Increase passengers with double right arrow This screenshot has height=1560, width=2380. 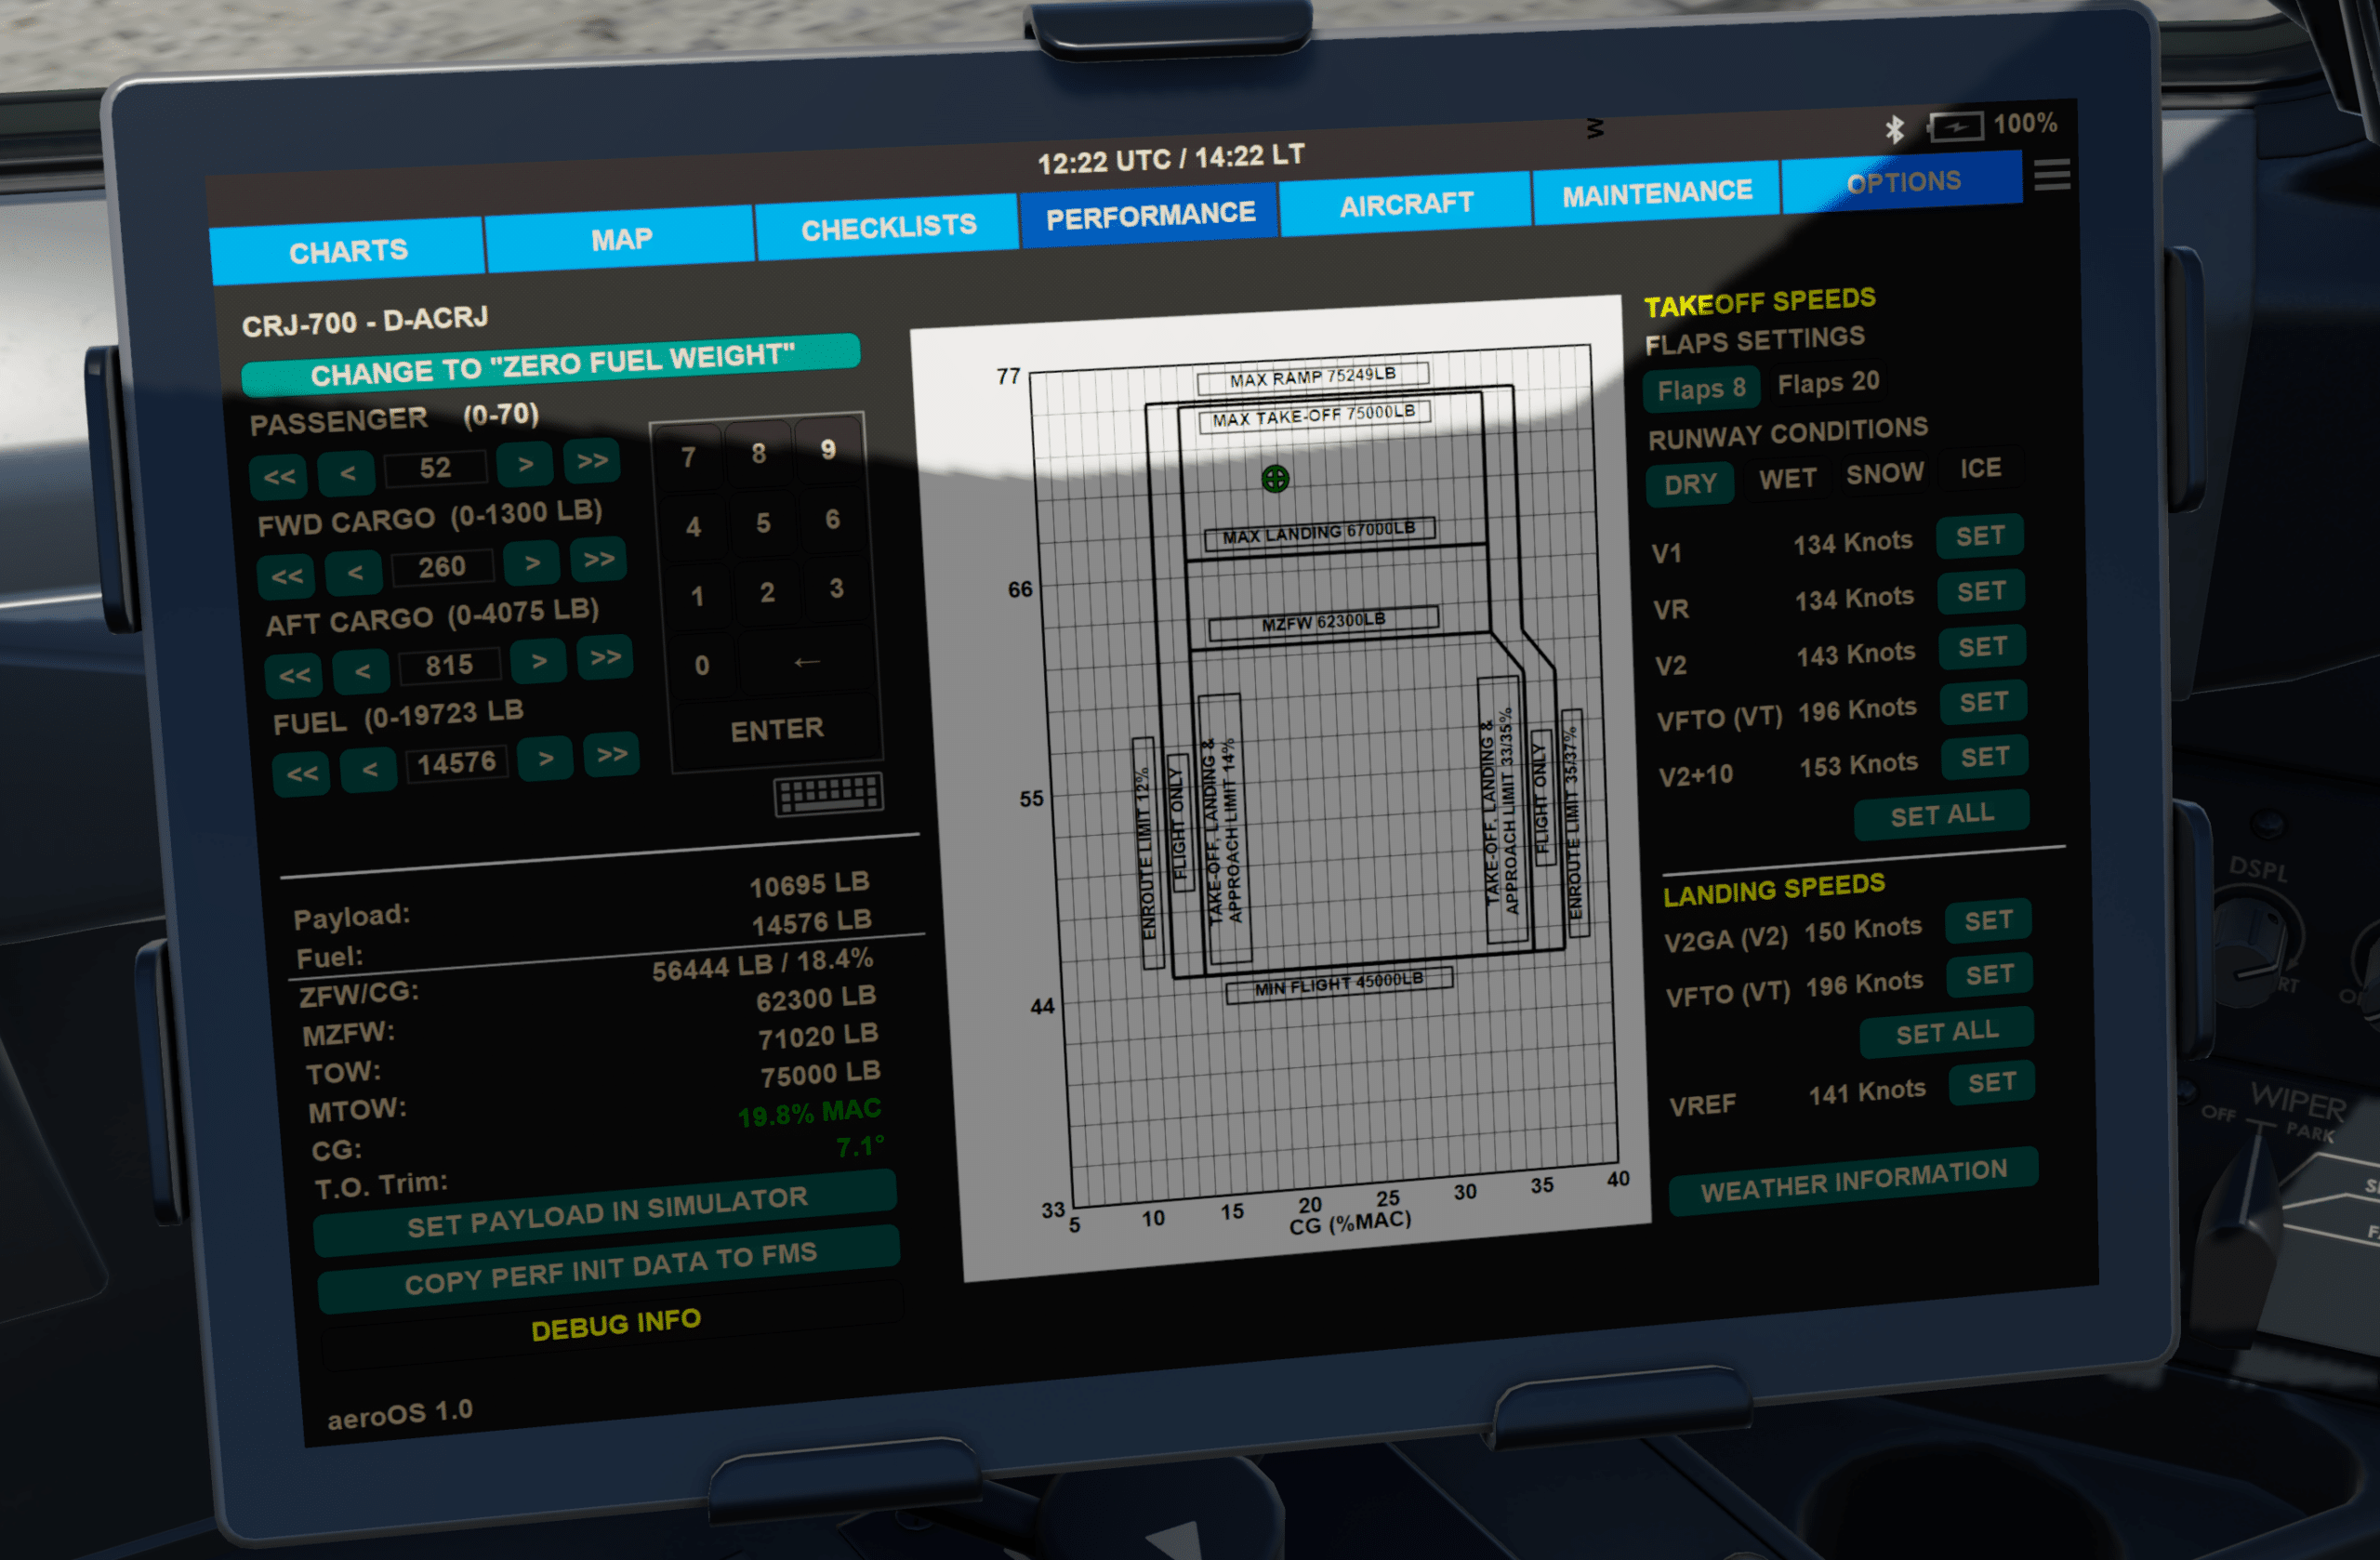[x=592, y=460]
